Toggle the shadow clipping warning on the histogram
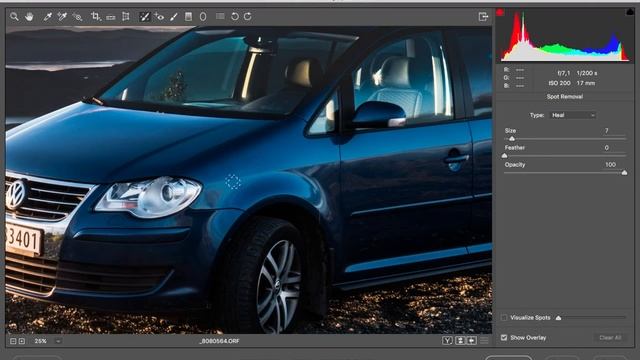This screenshot has width=640, height=360. click(500, 13)
